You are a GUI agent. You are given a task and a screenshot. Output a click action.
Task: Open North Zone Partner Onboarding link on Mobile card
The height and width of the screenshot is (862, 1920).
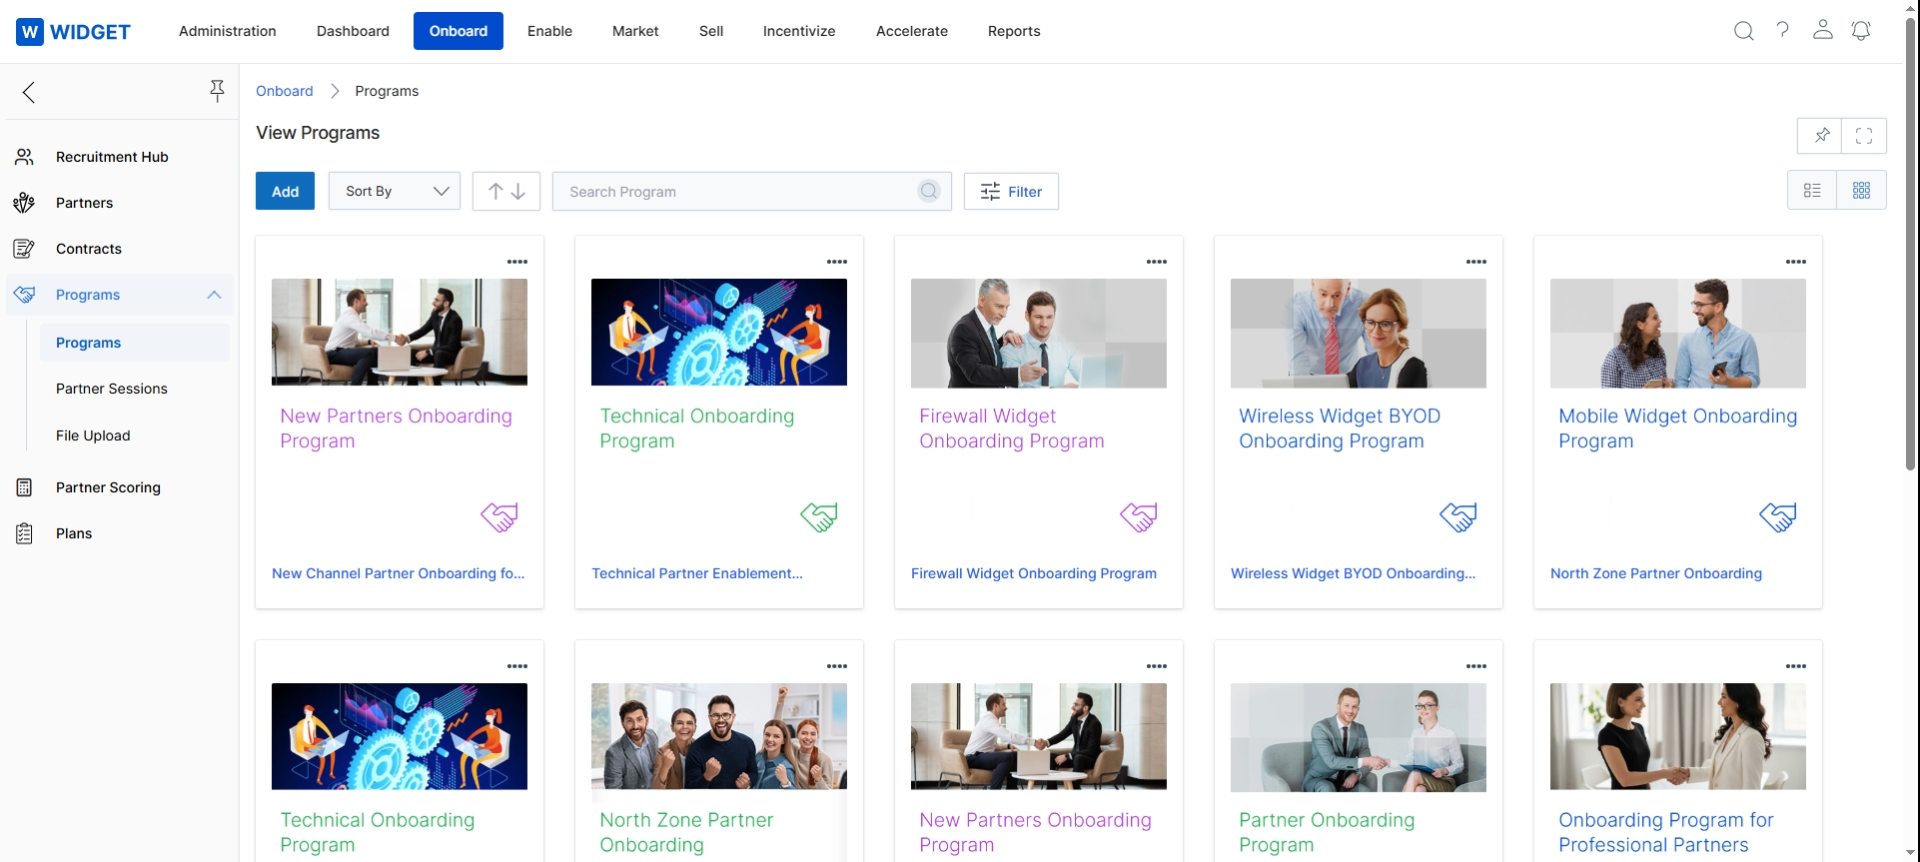(1656, 574)
